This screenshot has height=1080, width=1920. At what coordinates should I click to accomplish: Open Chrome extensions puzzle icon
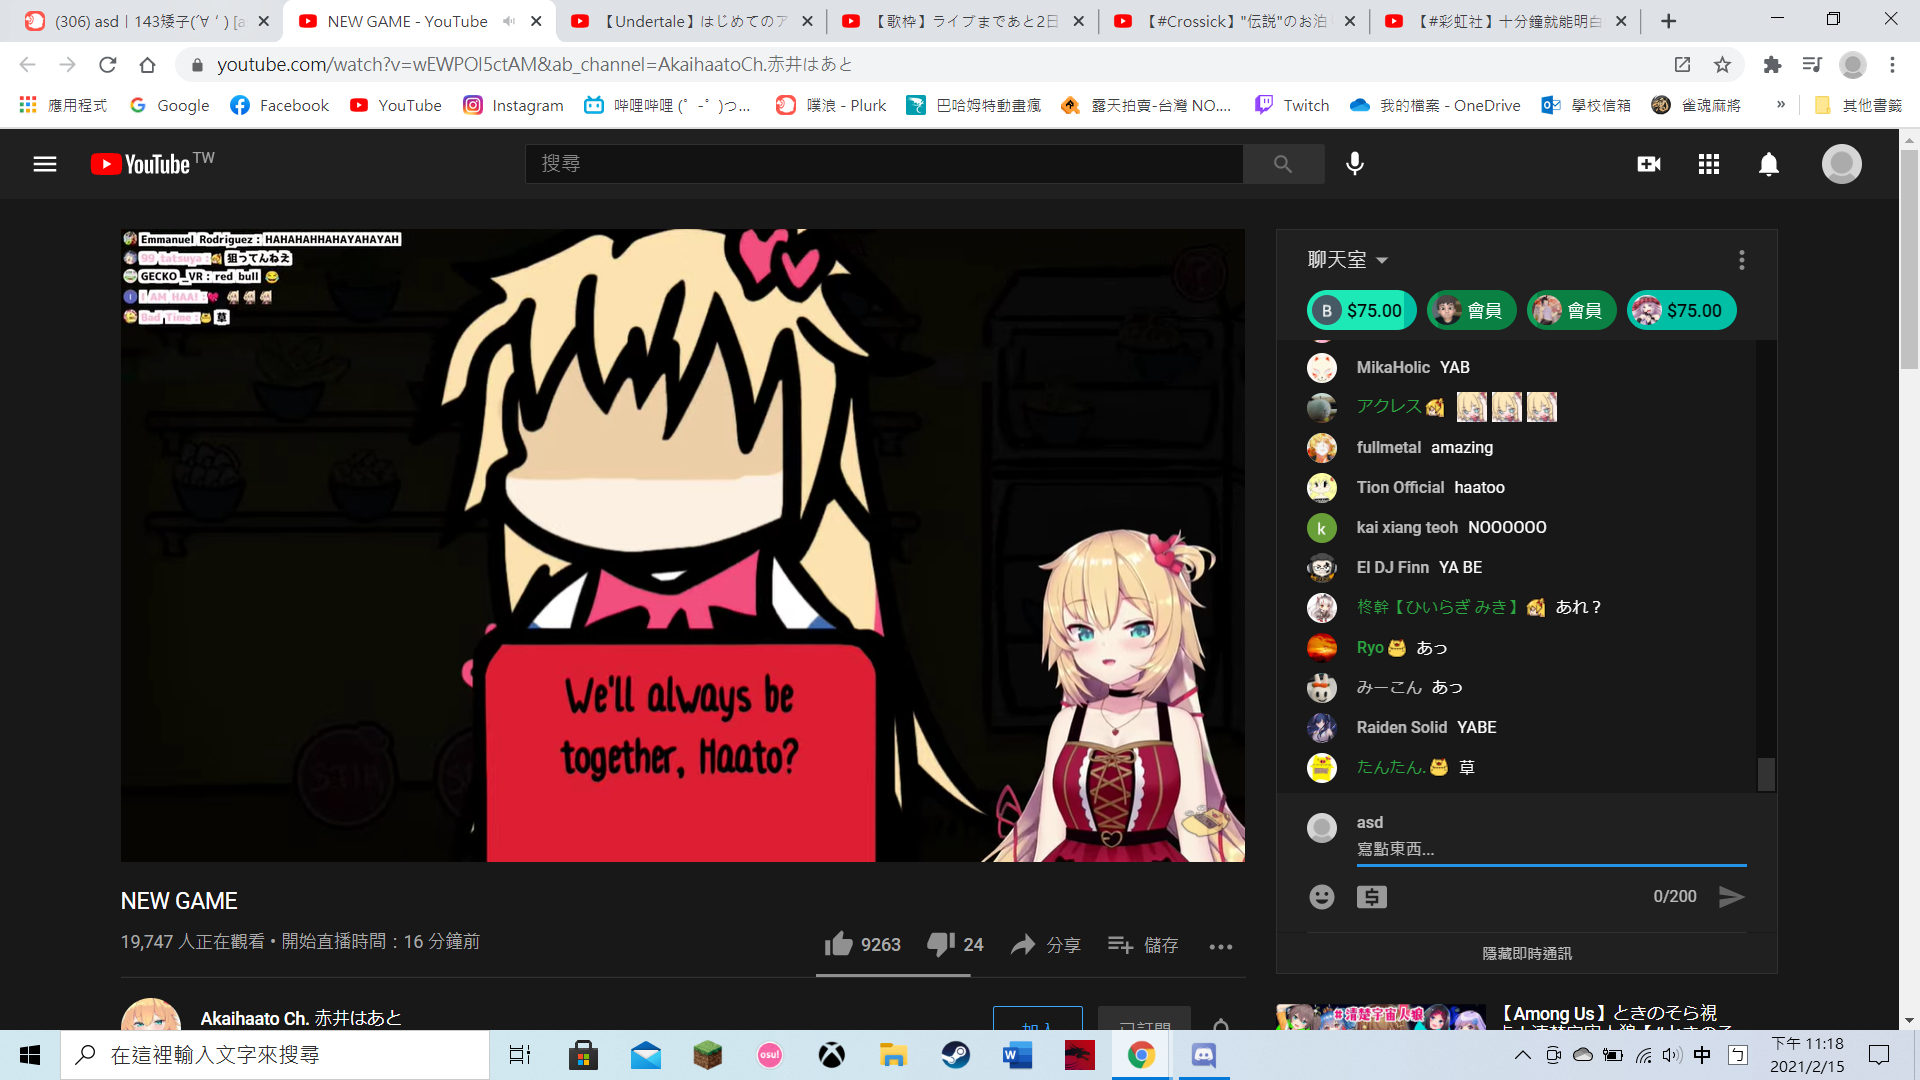coord(1772,65)
